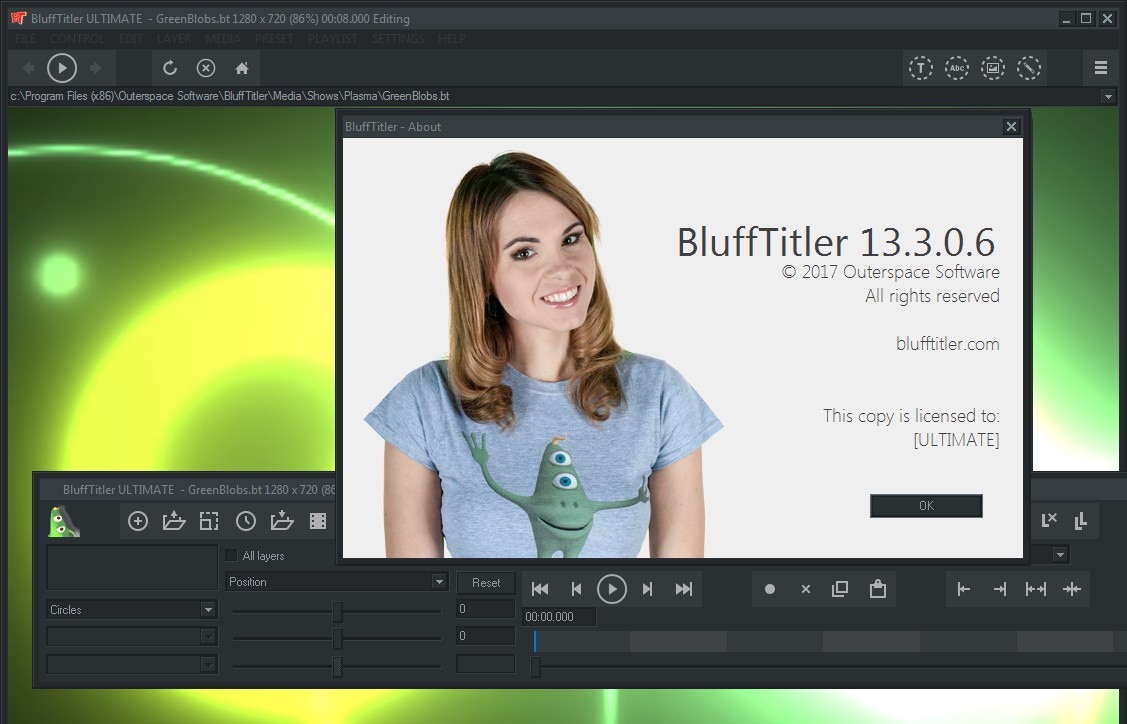Screen dimensions: 1127x724
Task: Close the BluffTitler About dialog
Action: pos(1011,127)
